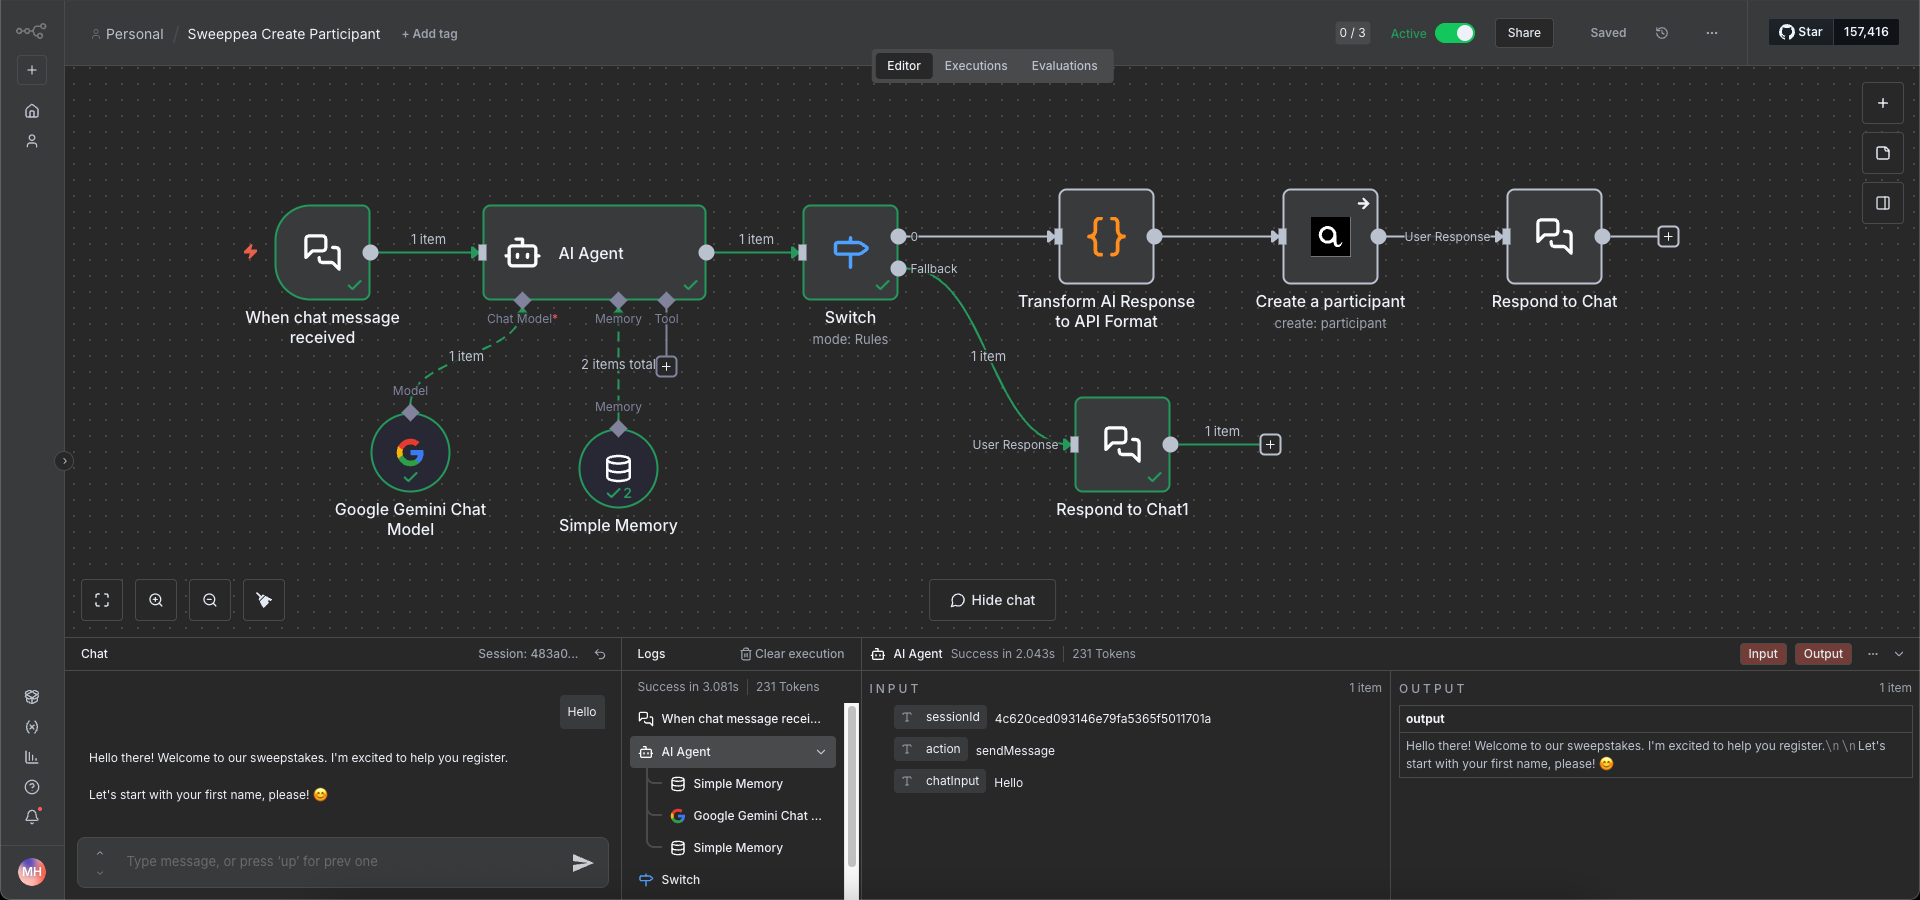The width and height of the screenshot is (1920, 900).
Task: Select the Switch row in logs
Action: click(x=734, y=880)
